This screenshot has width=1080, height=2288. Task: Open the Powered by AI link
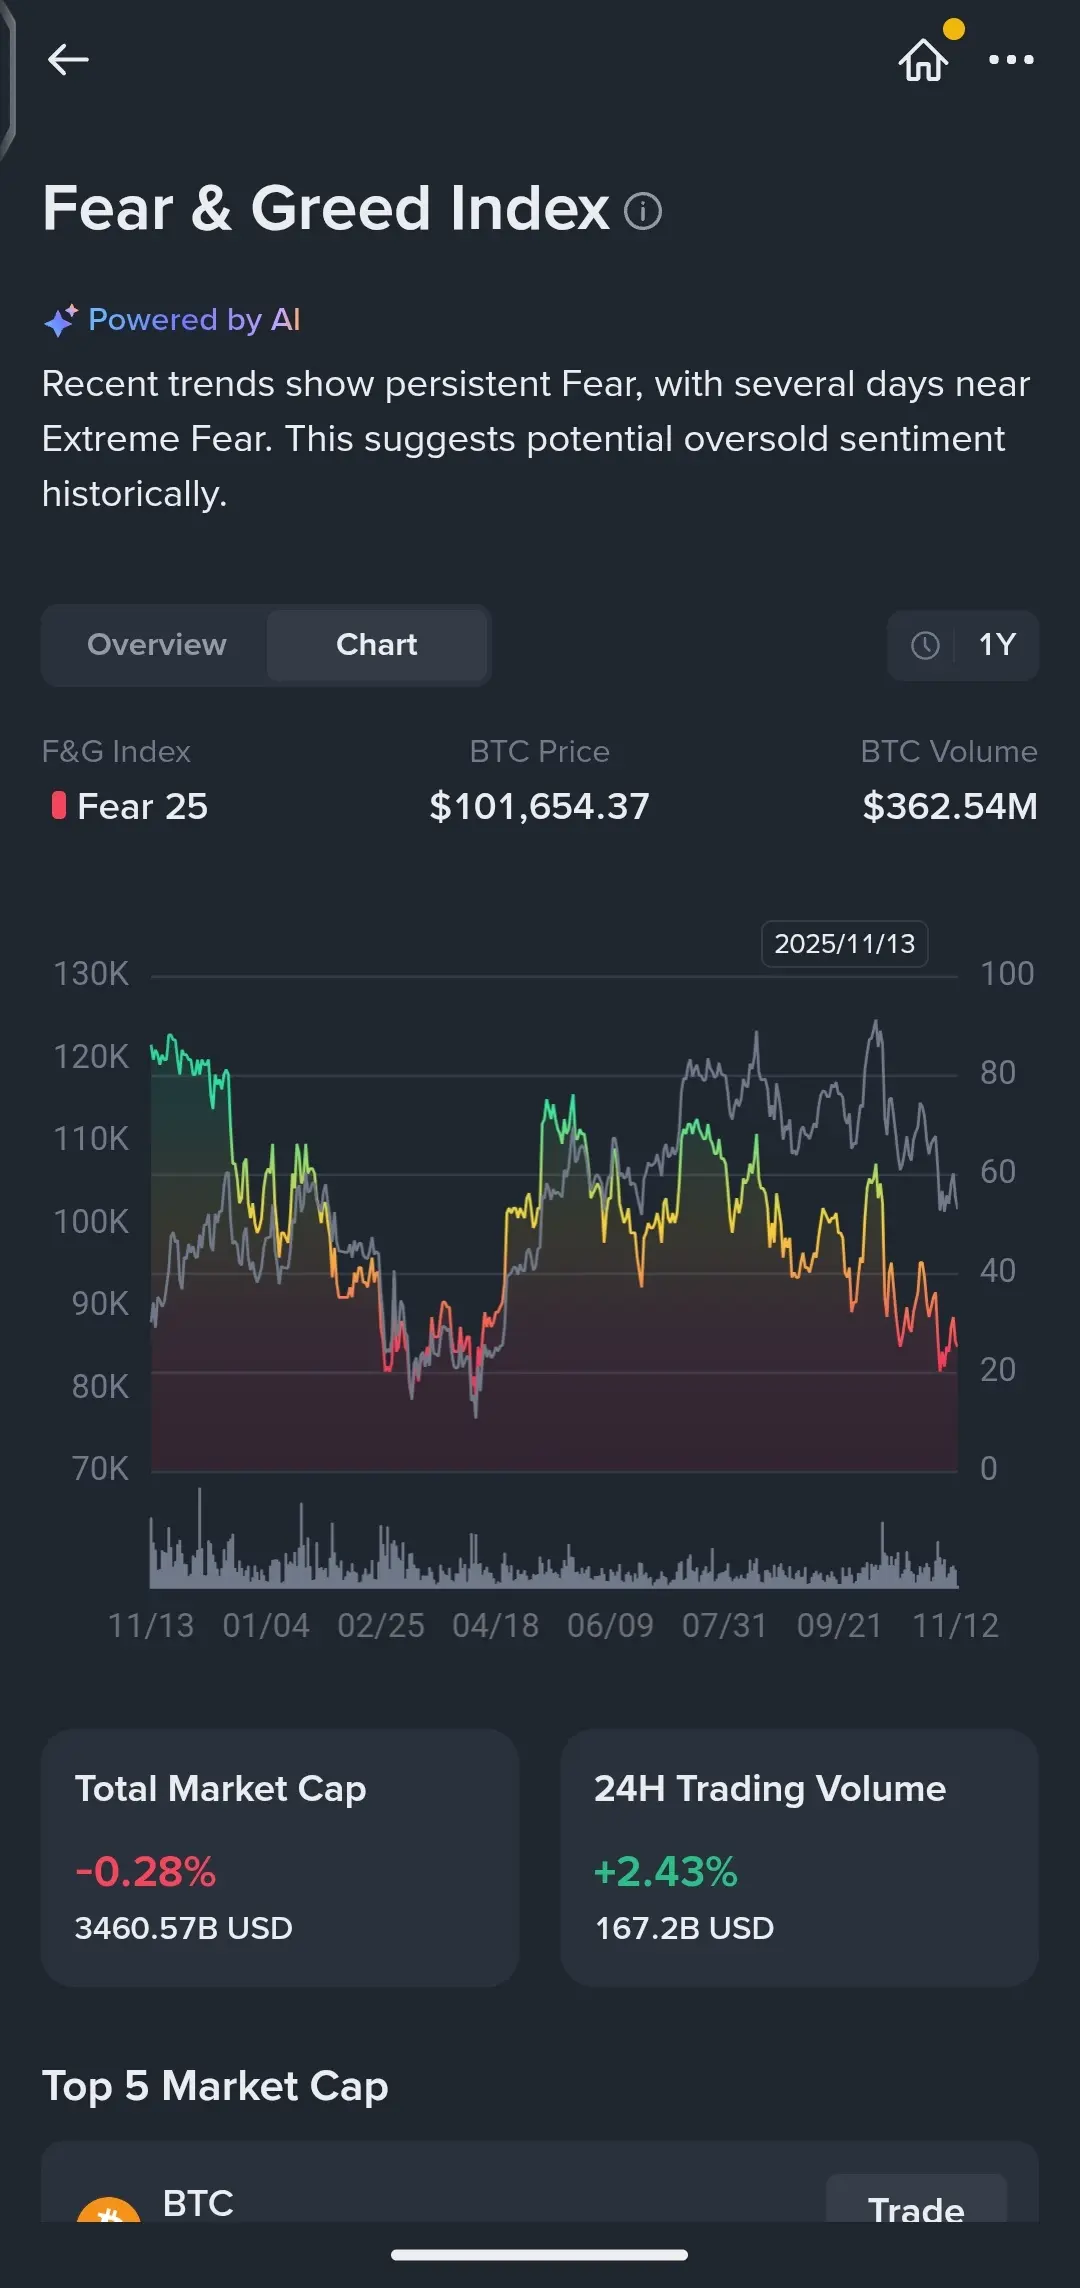194,320
